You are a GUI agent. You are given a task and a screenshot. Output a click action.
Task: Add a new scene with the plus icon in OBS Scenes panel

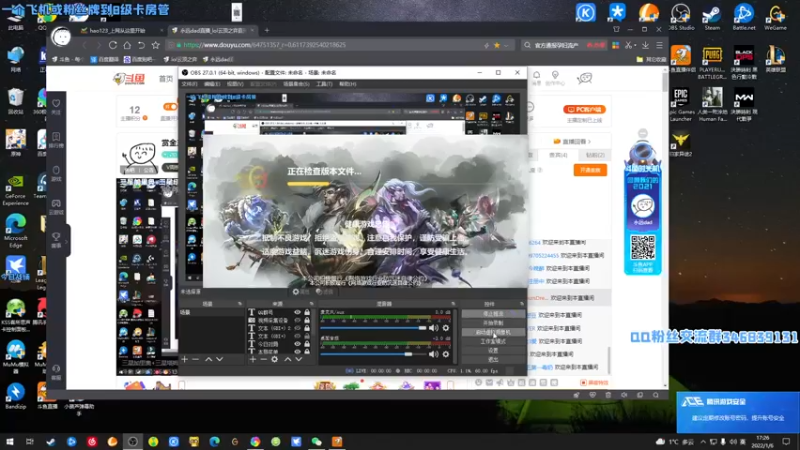185,359
